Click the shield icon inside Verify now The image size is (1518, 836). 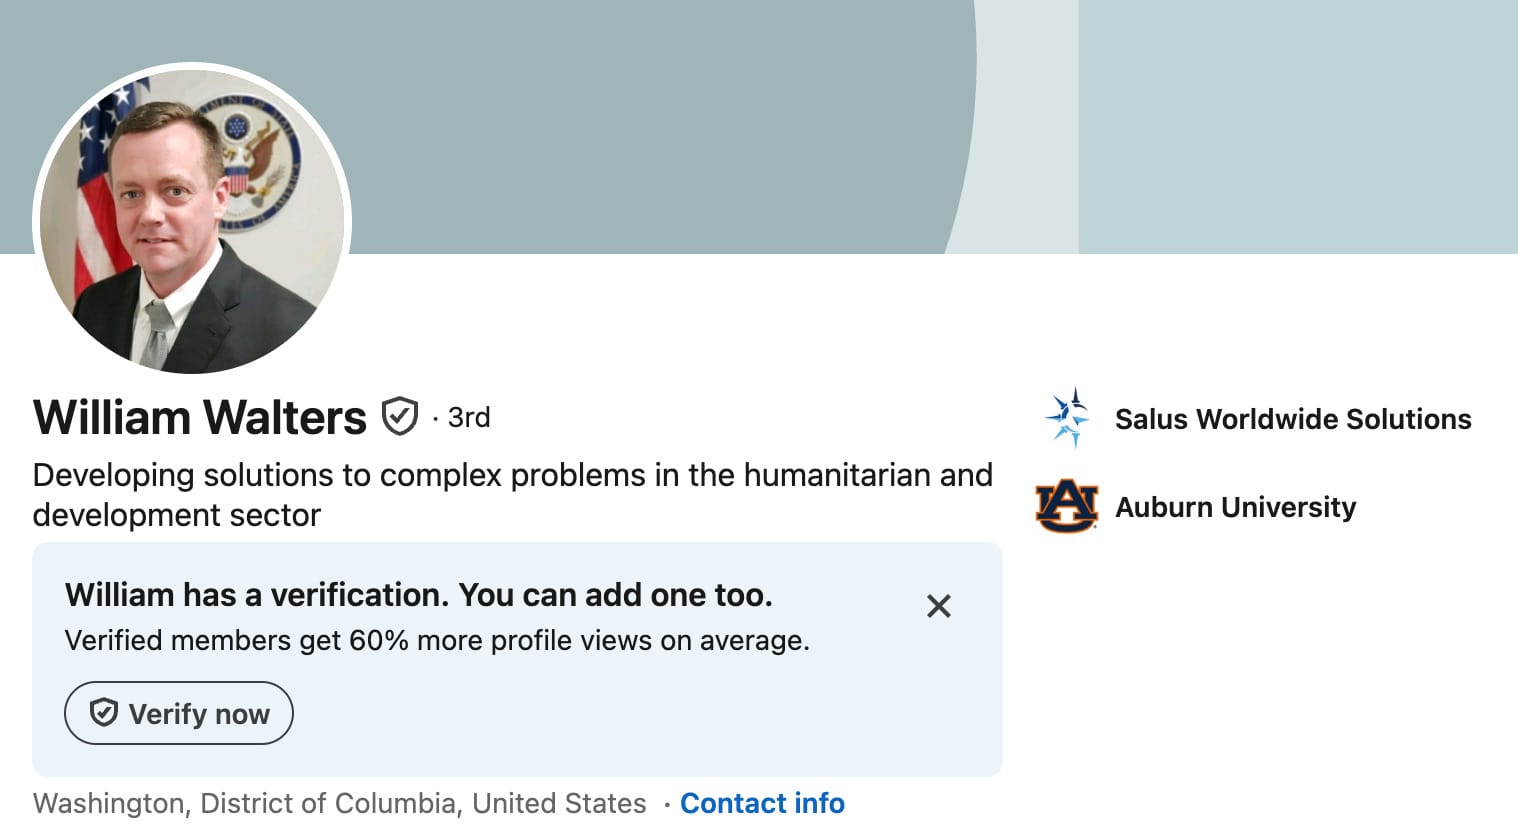tap(104, 713)
